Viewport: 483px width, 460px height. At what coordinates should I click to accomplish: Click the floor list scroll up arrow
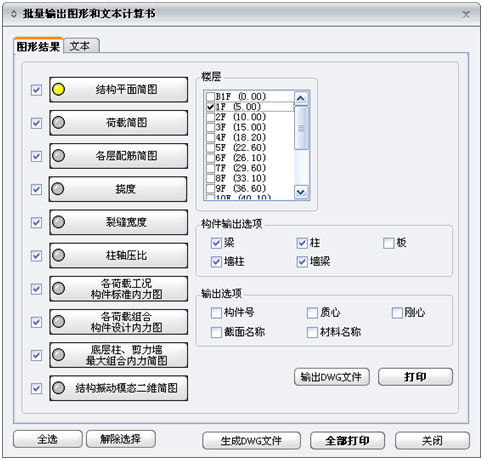pos(301,98)
